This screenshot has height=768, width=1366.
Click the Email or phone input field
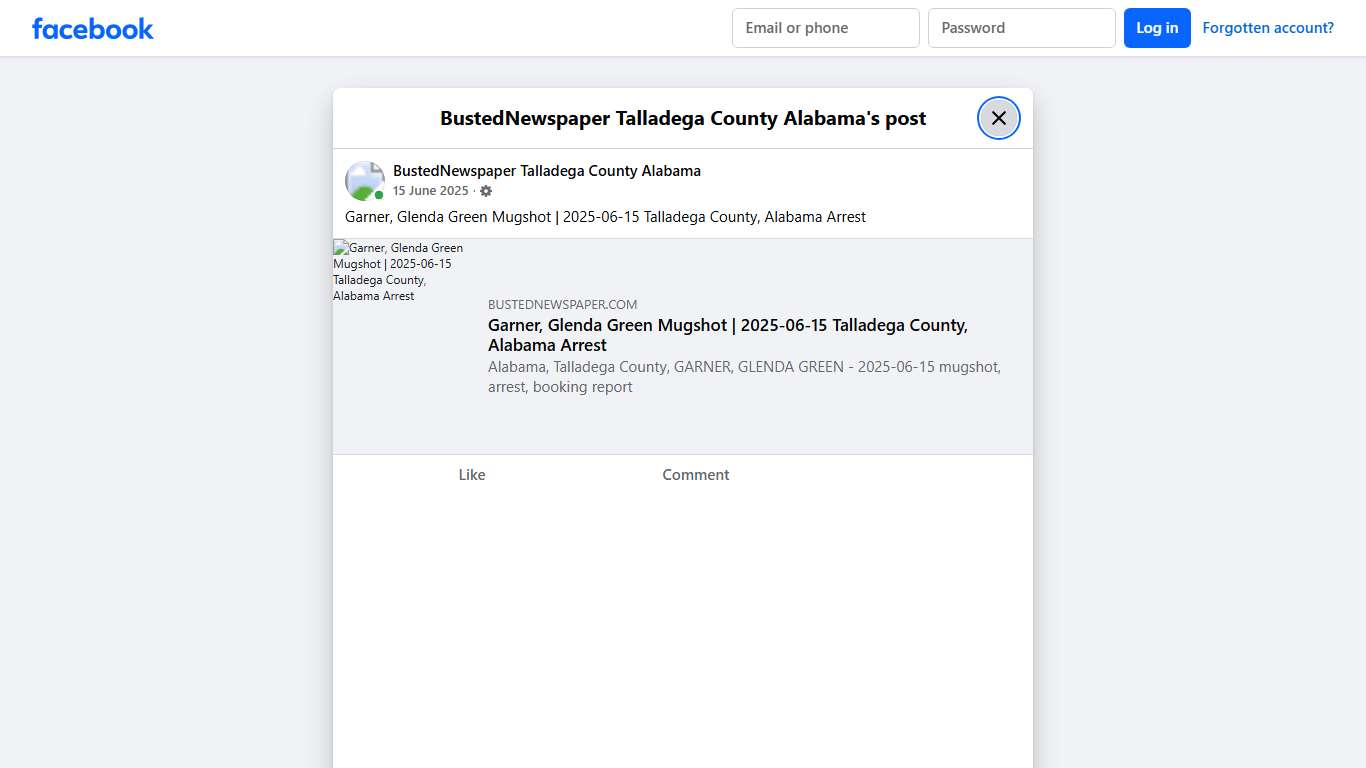point(825,28)
